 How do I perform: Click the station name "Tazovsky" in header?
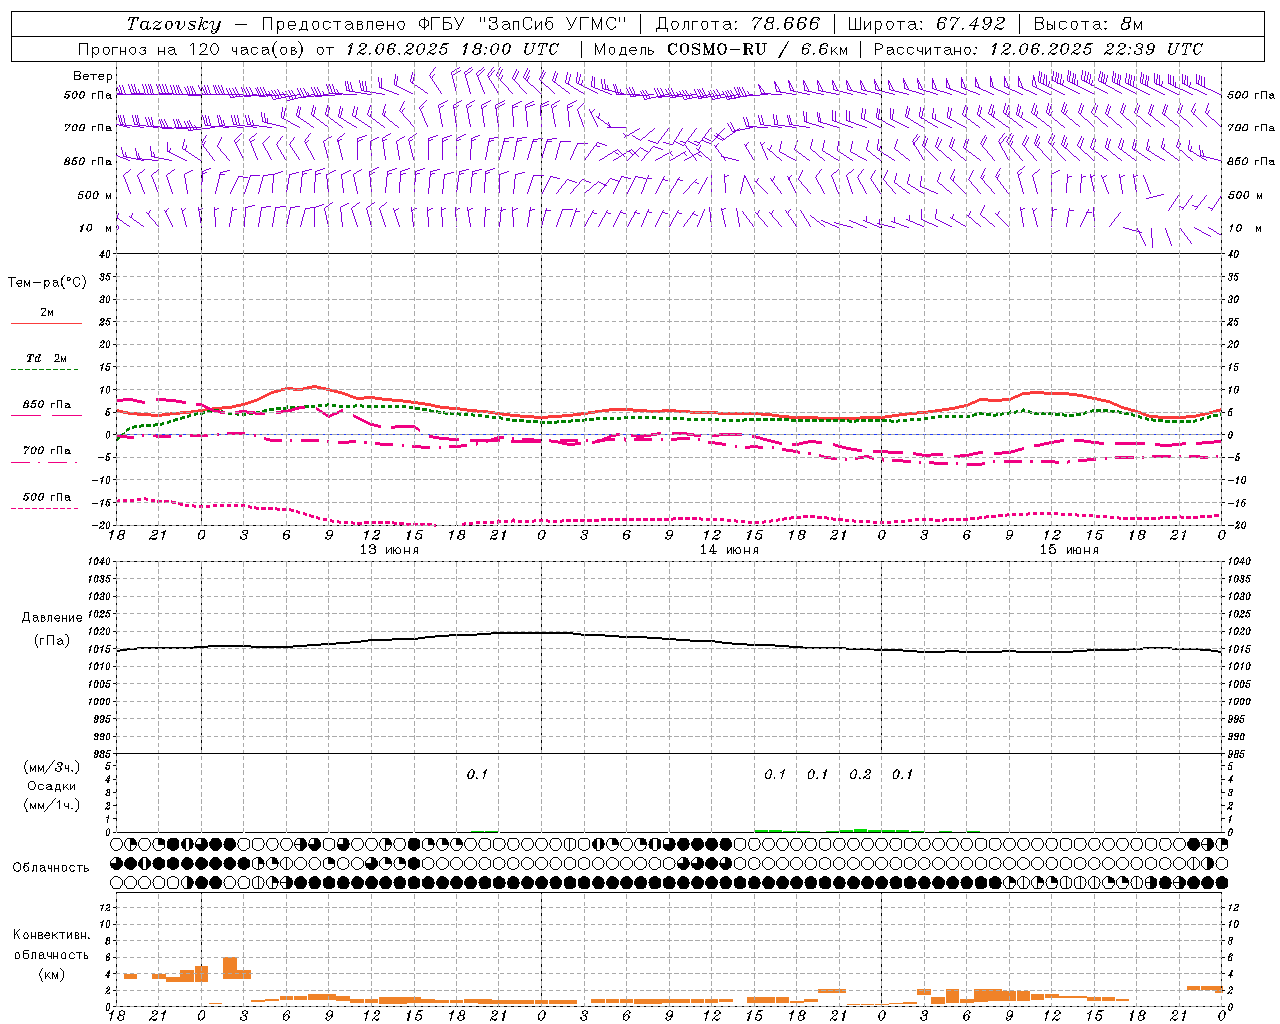pos(174,24)
